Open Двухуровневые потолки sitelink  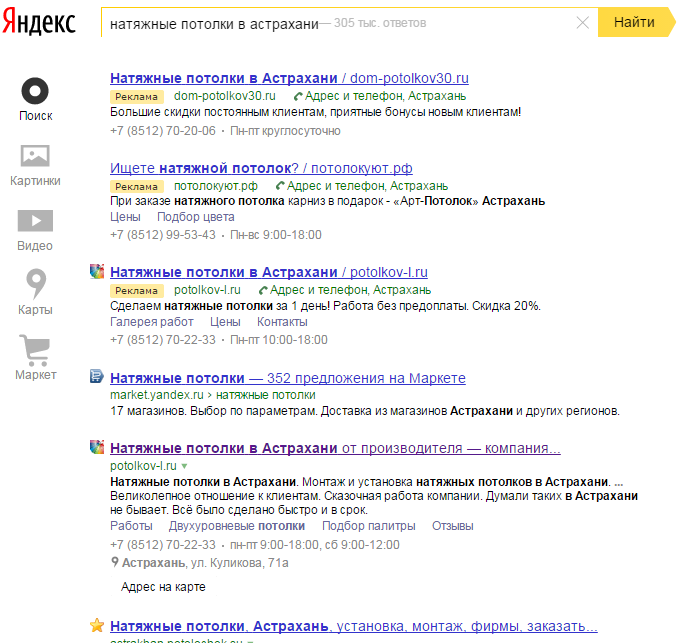[x=237, y=526]
